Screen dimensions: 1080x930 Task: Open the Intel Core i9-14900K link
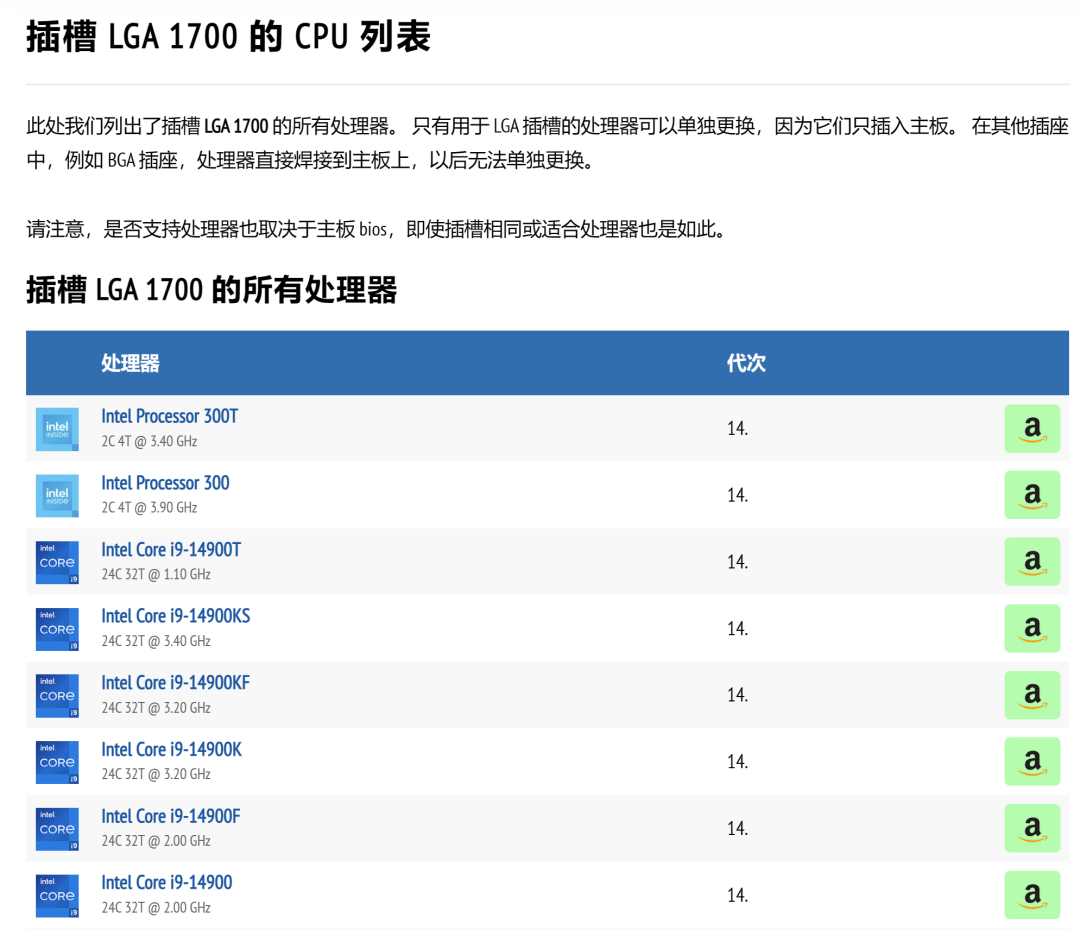pyautogui.click(x=172, y=750)
